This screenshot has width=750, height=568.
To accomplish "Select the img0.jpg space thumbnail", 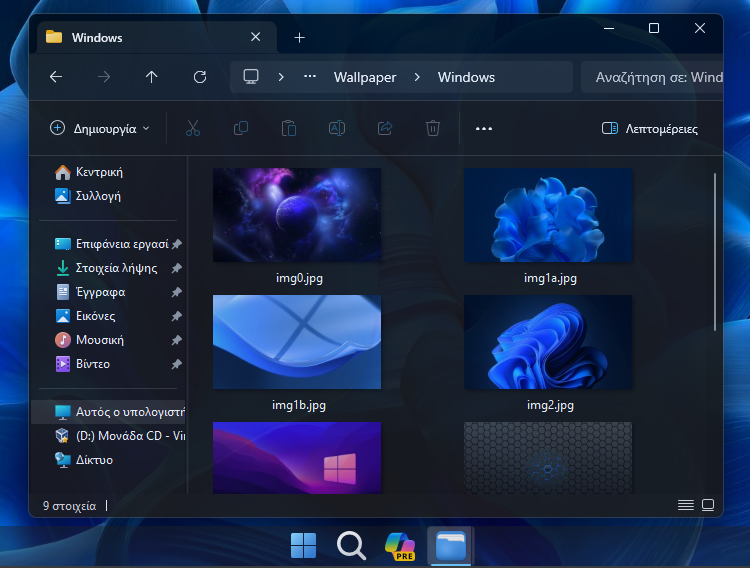I will coord(297,215).
